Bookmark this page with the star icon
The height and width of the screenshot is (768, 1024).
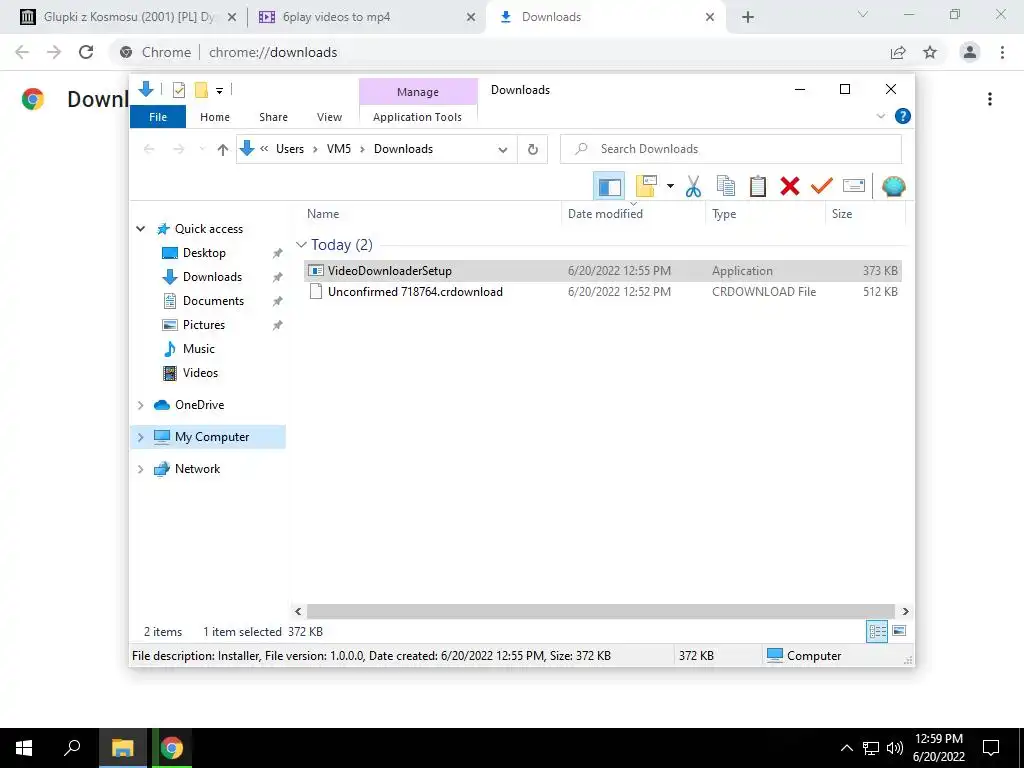click(x=930, y=52)
